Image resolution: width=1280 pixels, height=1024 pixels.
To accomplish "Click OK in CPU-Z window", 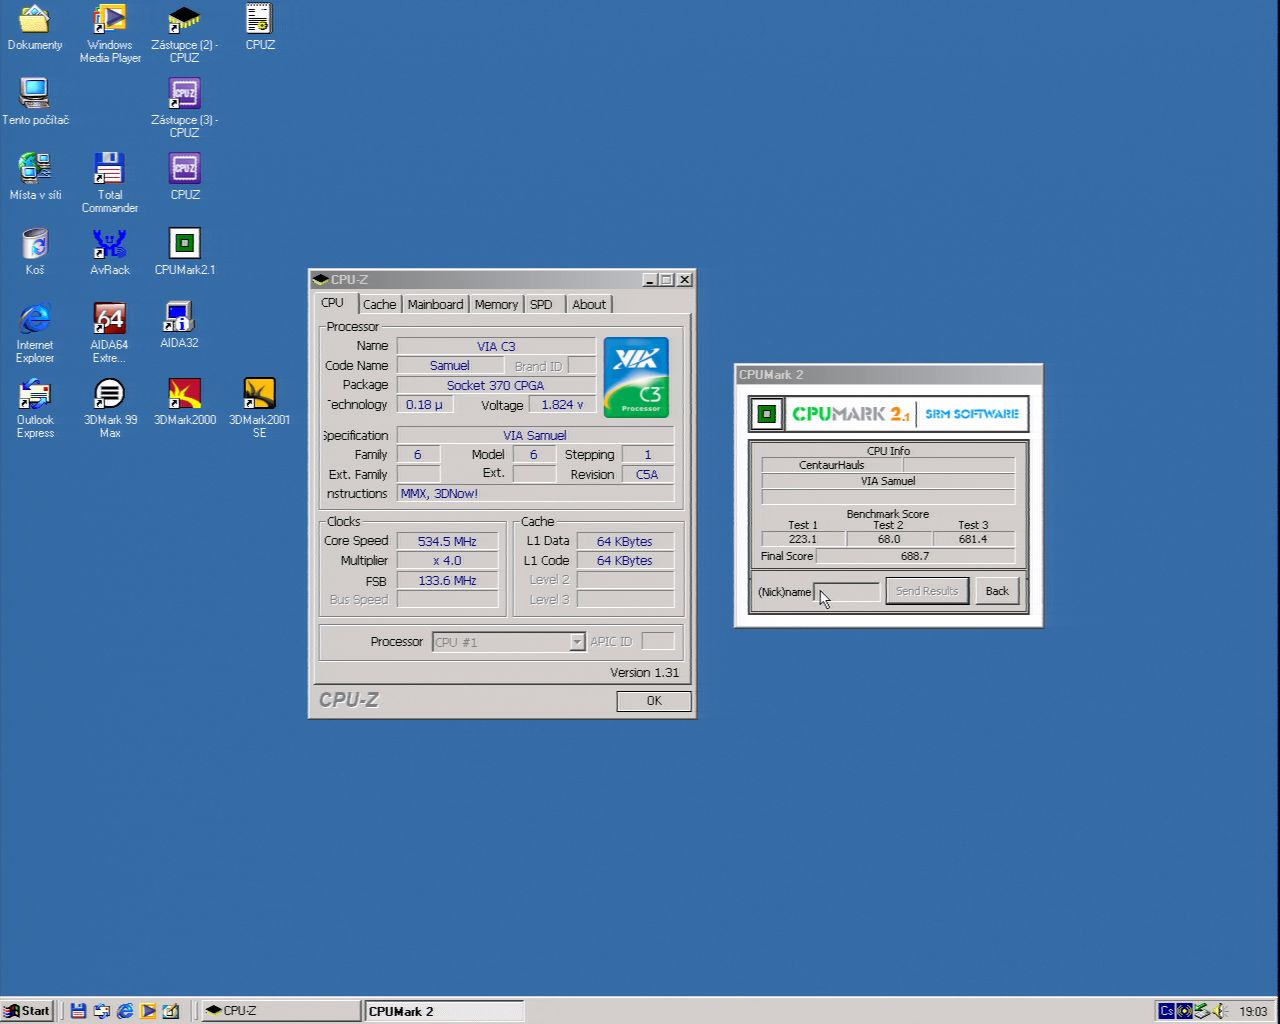I will click(654, 701).
